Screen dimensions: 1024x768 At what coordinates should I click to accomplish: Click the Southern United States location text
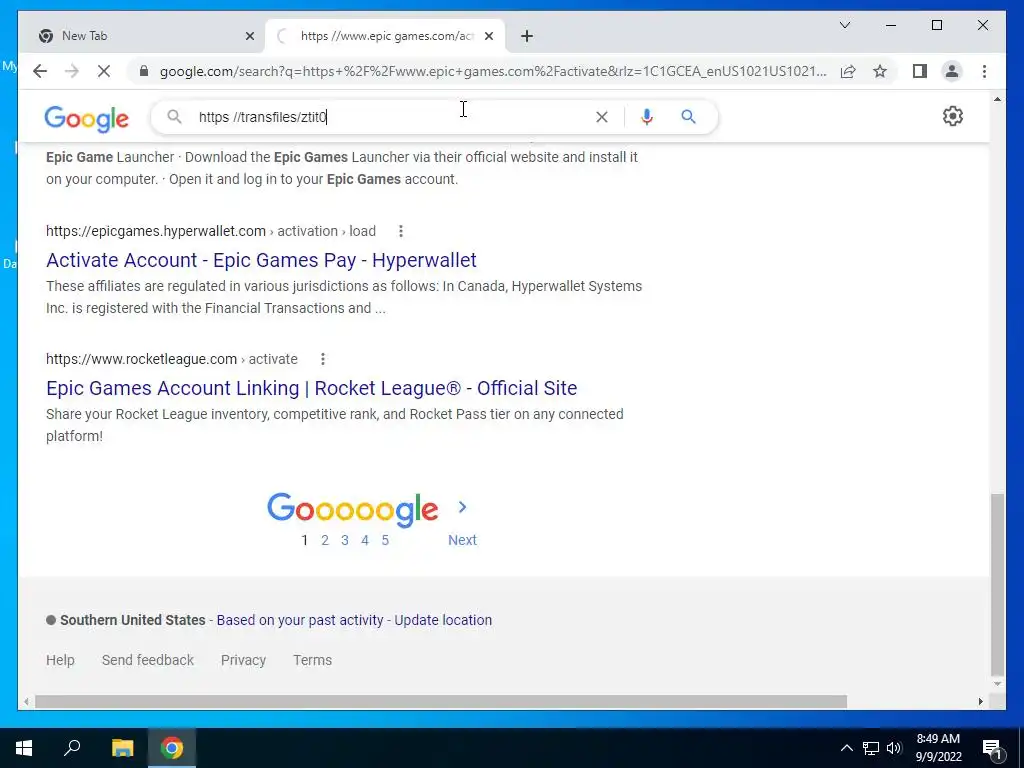[x=133, y=620]
